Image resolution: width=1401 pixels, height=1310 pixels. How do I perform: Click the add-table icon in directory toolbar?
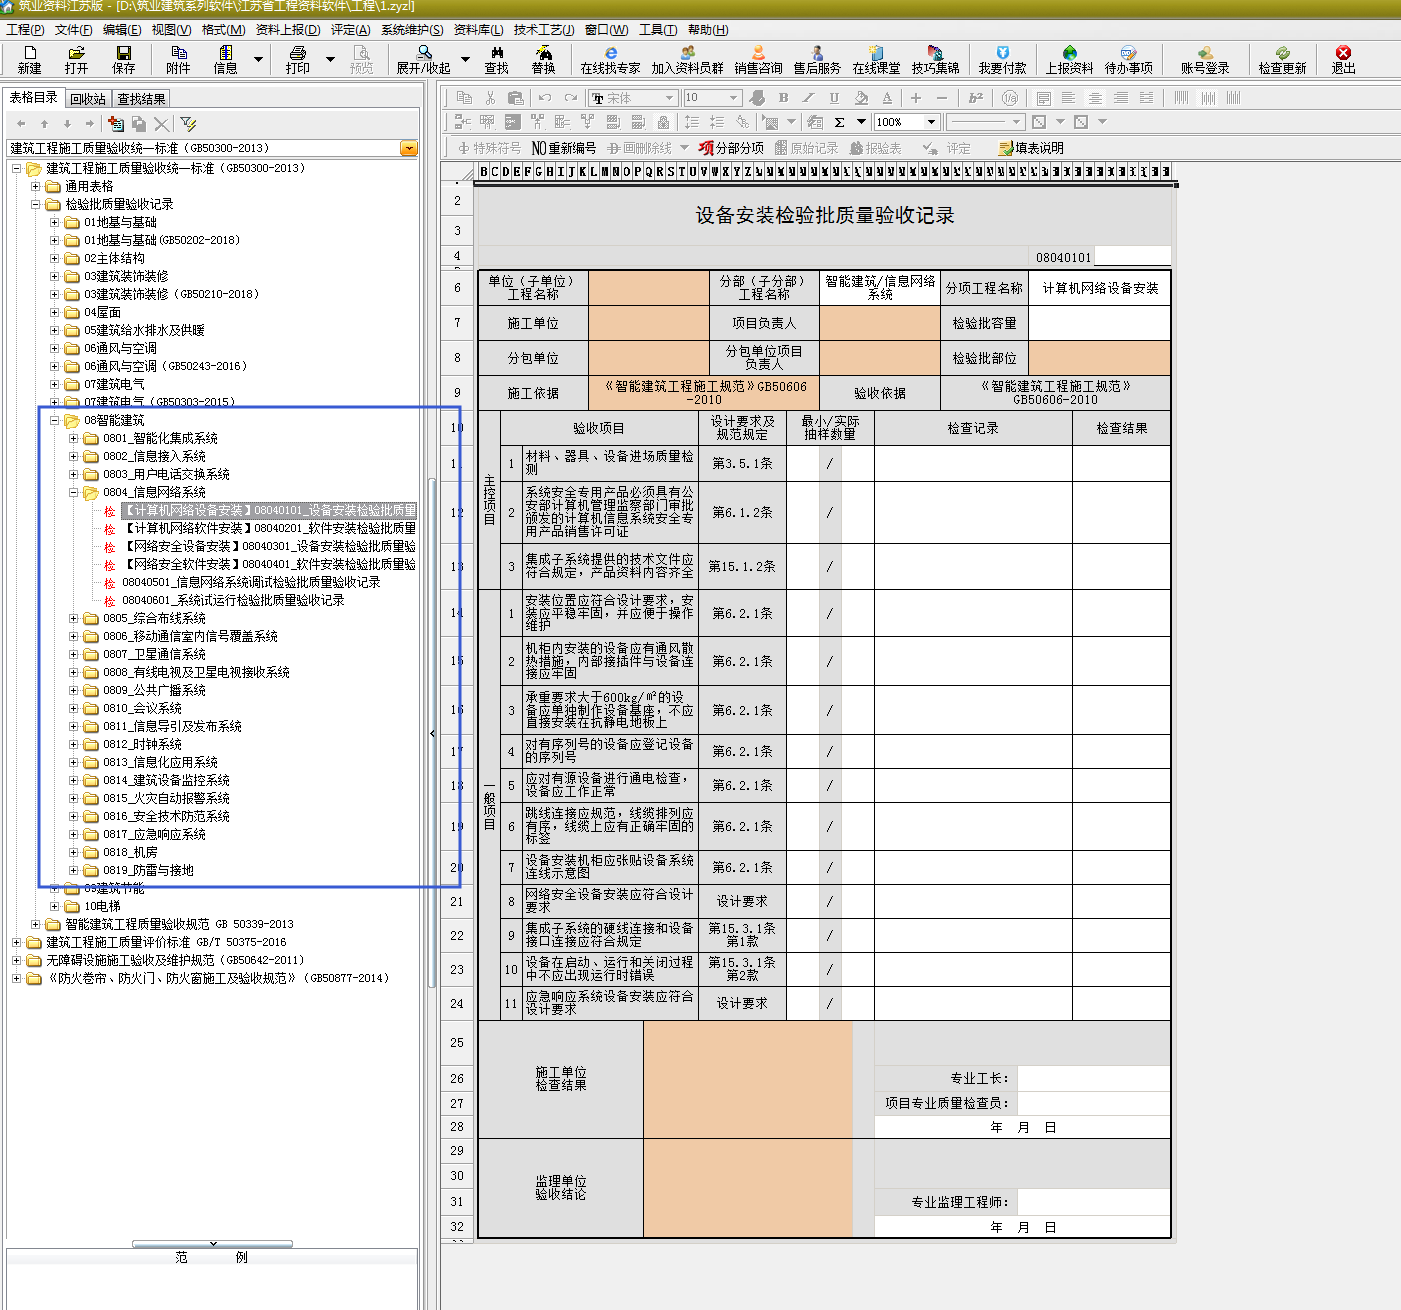[x=116, y=123]
